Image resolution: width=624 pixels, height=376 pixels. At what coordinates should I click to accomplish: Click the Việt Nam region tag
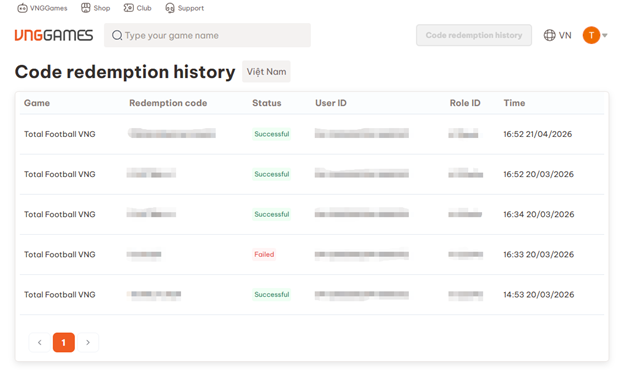click(x=266, y=72)
